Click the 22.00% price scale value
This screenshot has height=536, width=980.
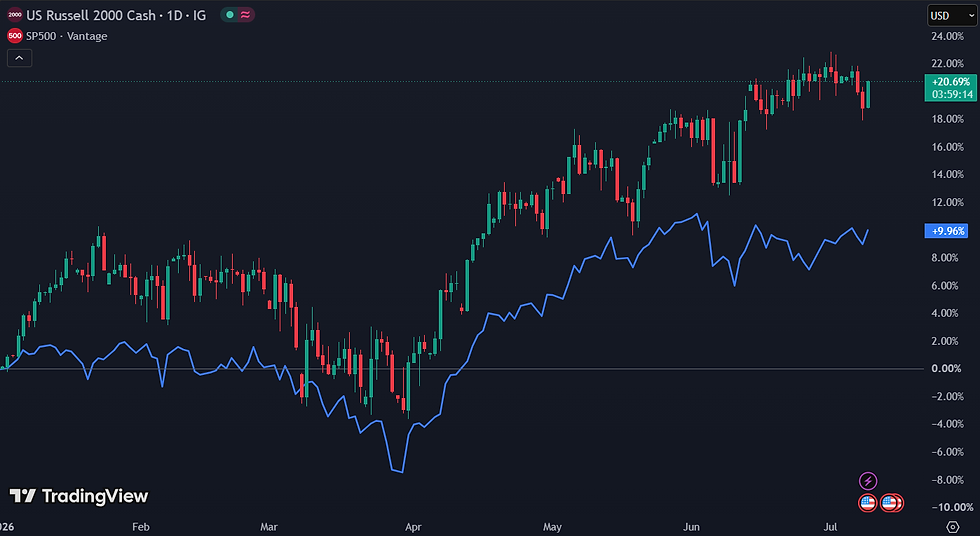pyautogui.click(x=948, y=64)
